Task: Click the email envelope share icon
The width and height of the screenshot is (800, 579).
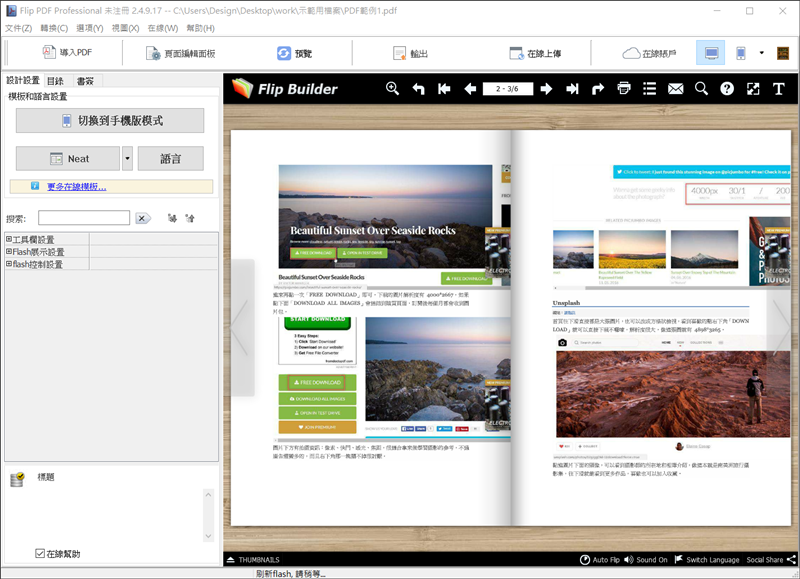Action: click(675, 89)
